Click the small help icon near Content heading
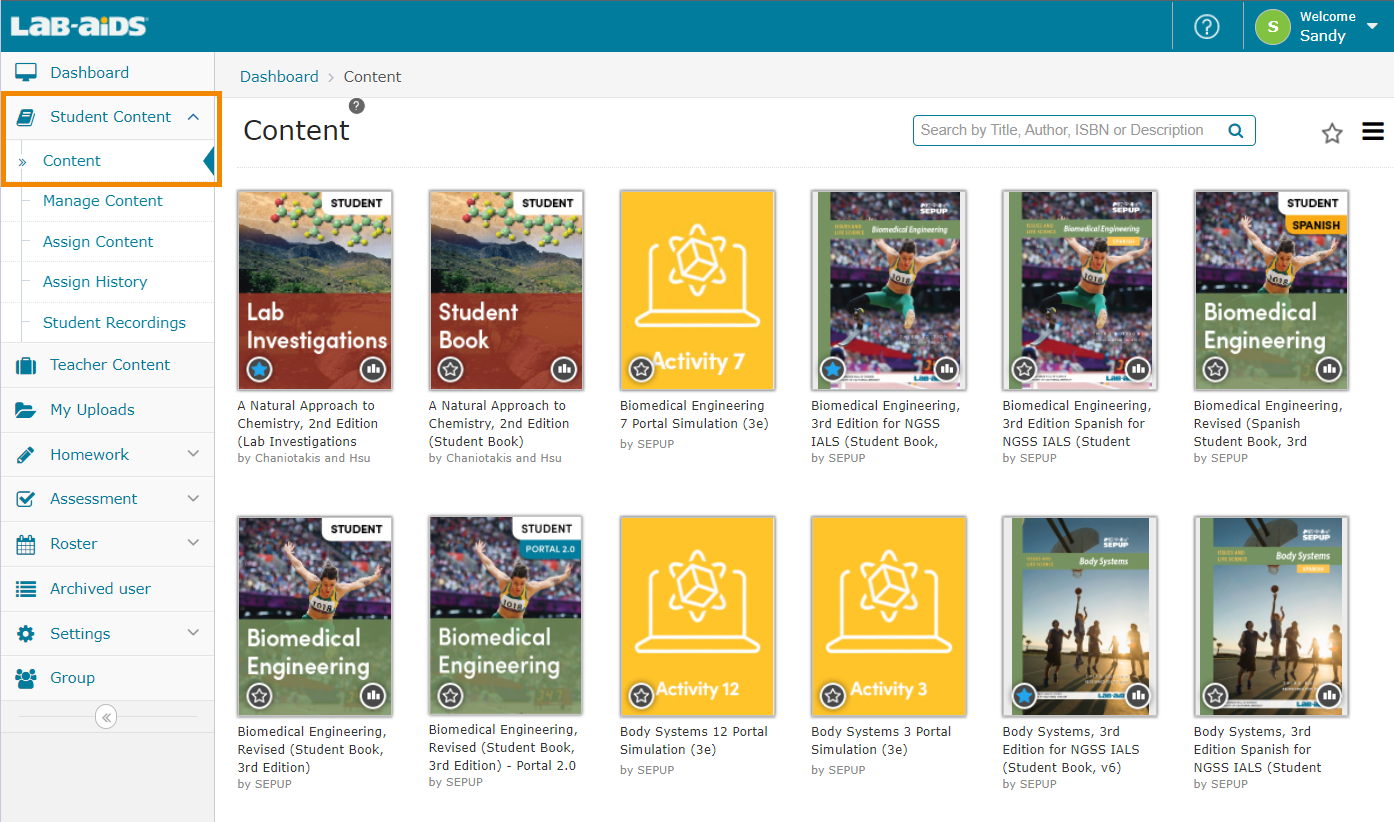Image resolution: width=1394 pixels, height=822 pixels. tap(357, 106)
